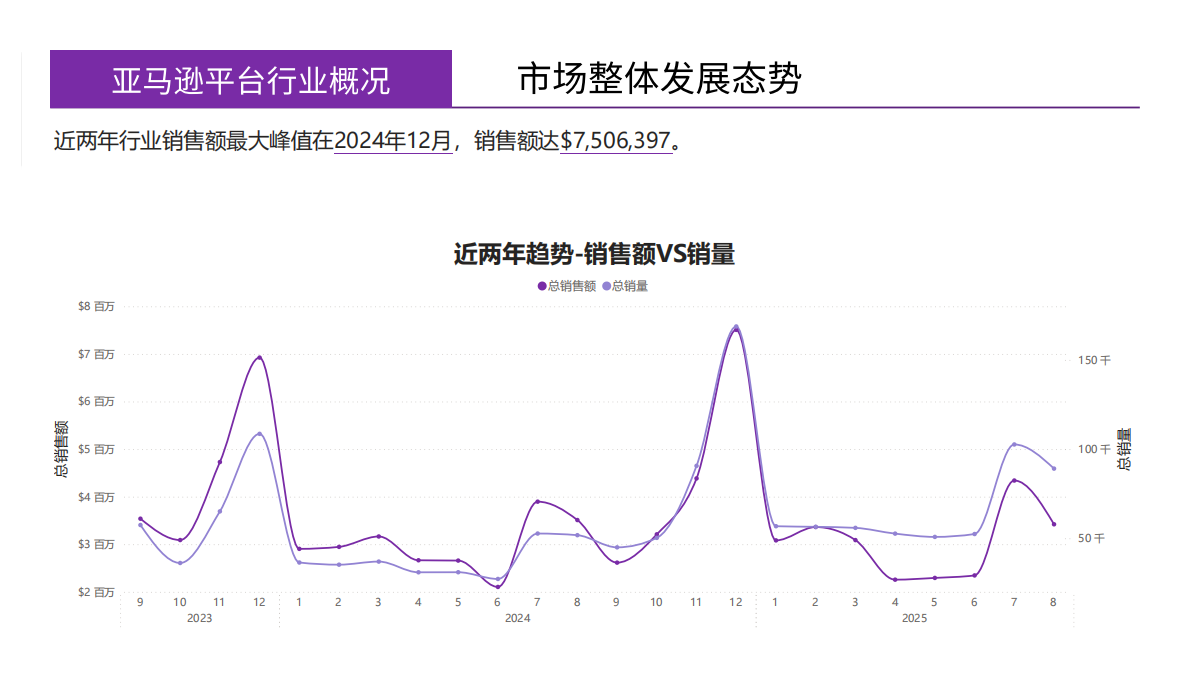Click the underlined 2024年12月 text
1190x688 pixels.
pyautogui.click(x=393, y=140)
